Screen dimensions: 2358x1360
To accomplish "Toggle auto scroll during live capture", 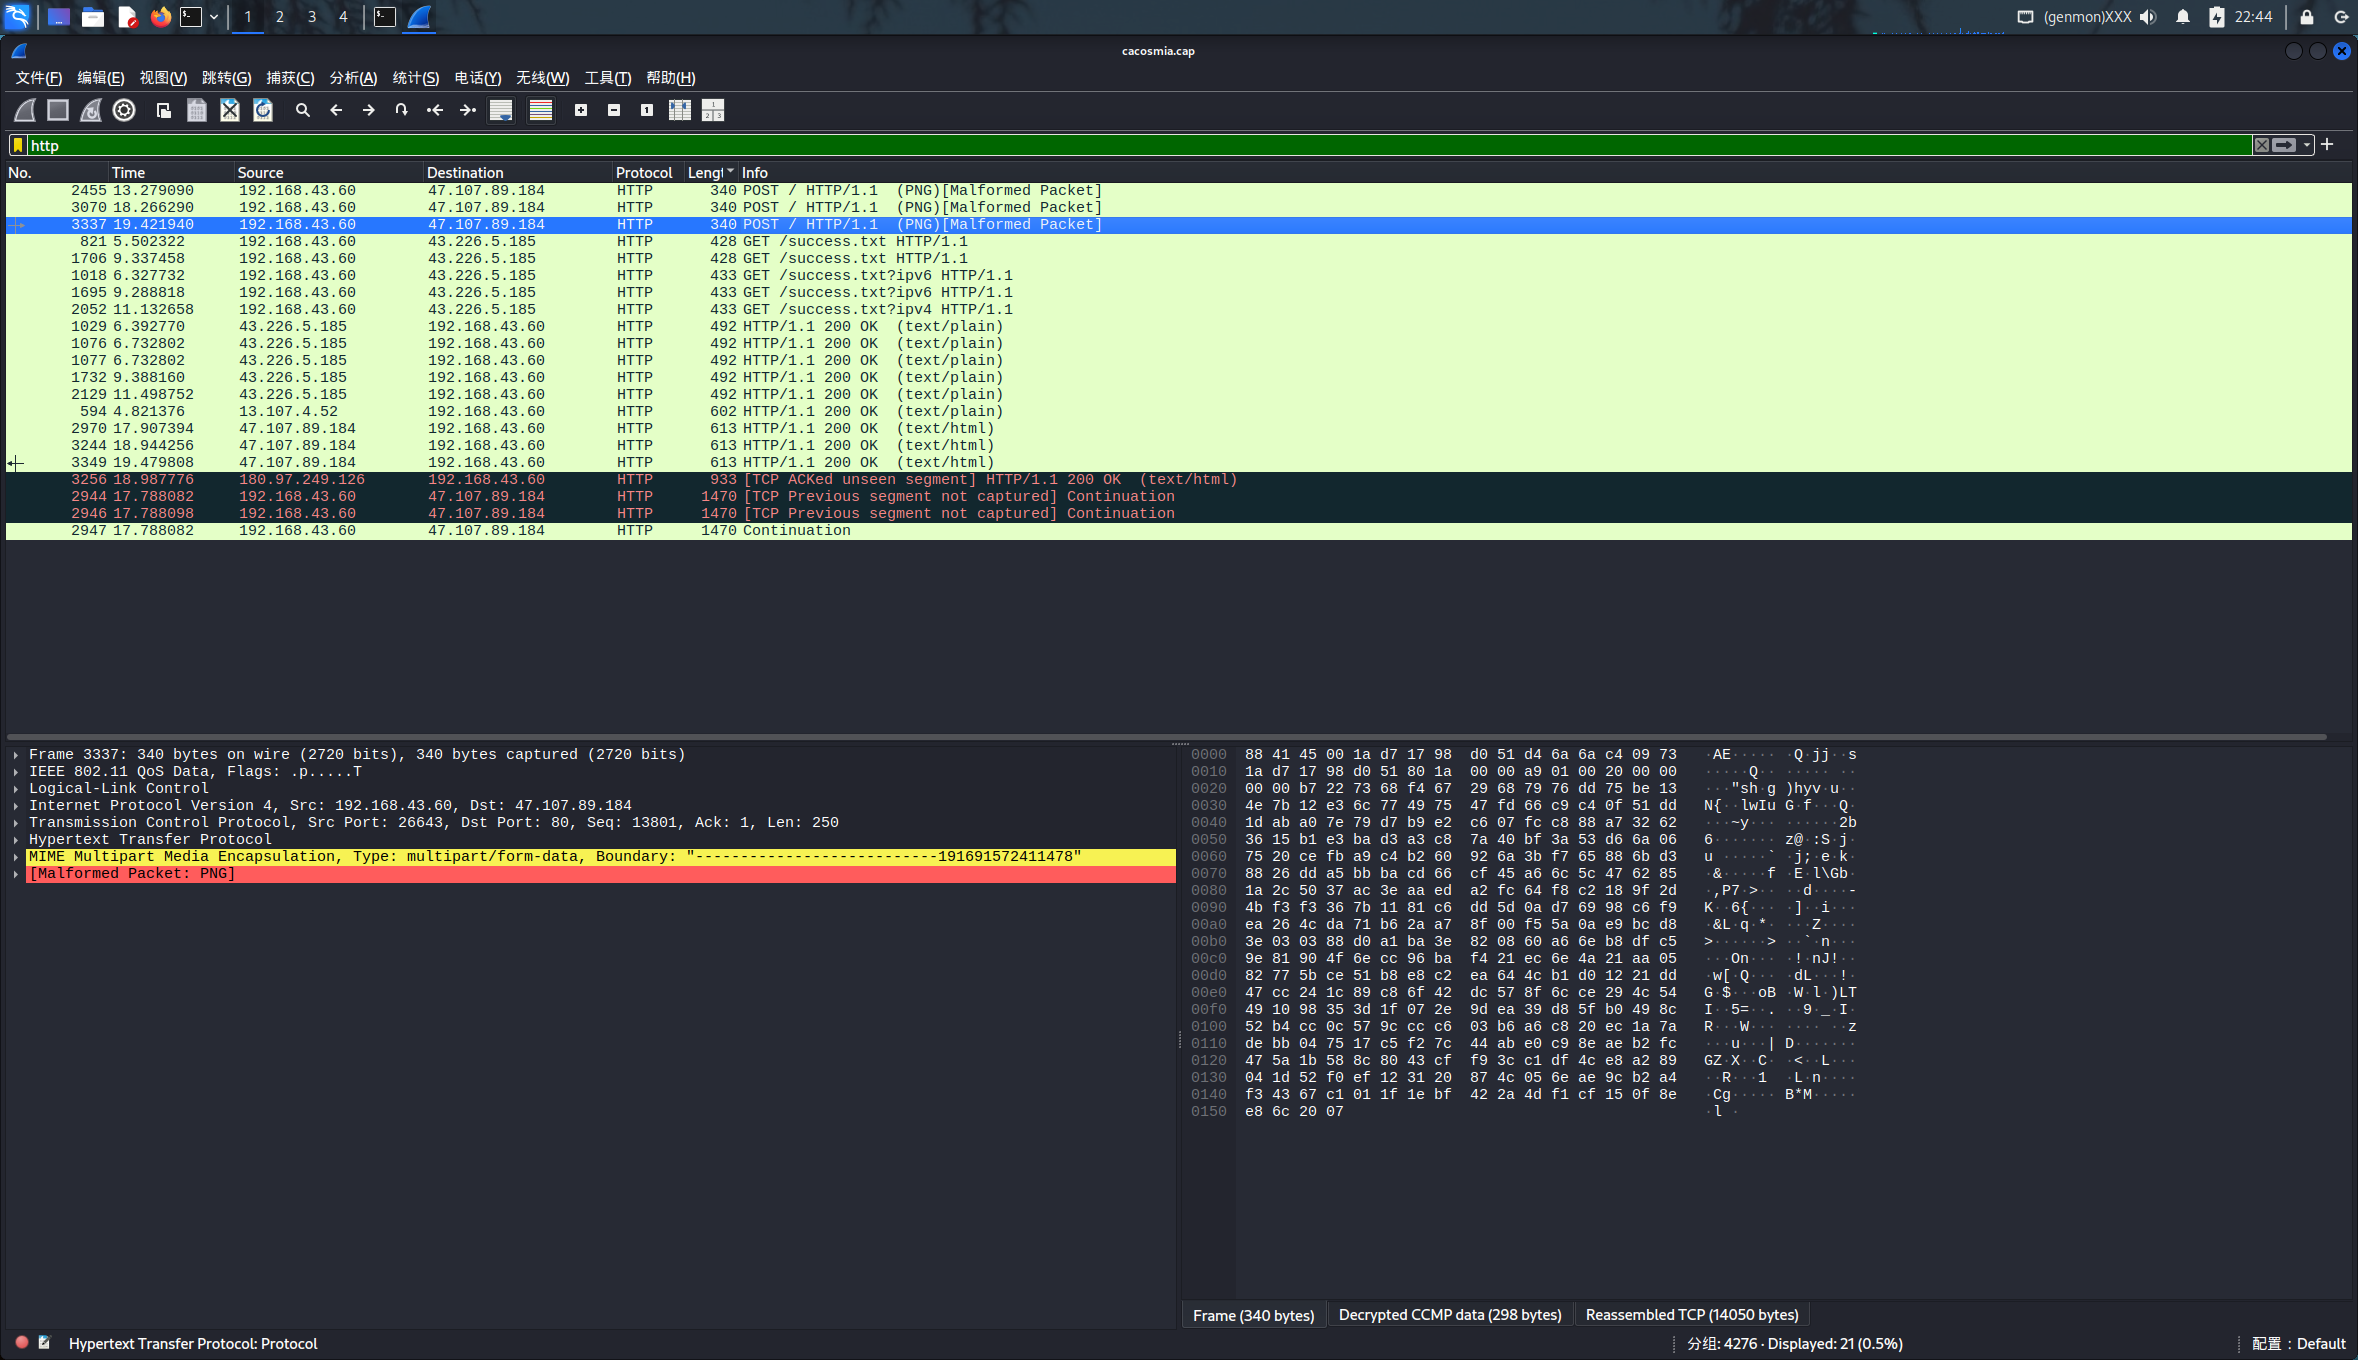I will 501,110.
